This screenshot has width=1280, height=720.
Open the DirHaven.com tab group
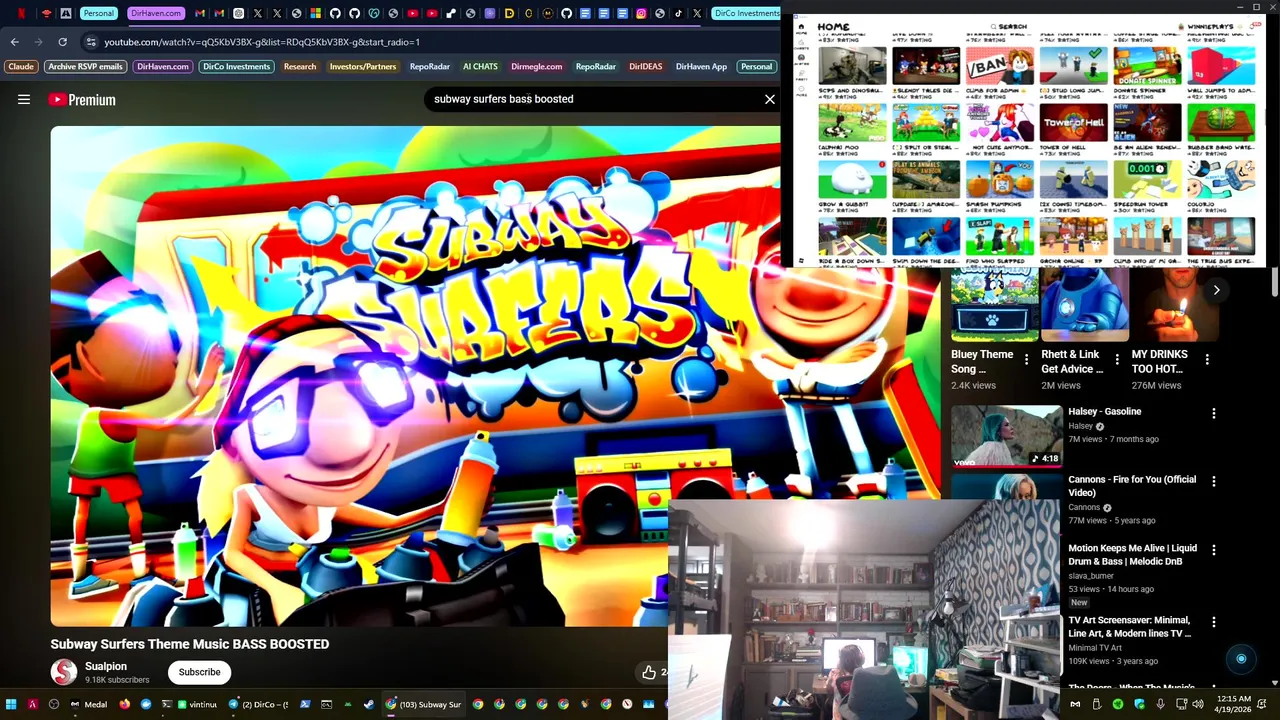[156, 13]
